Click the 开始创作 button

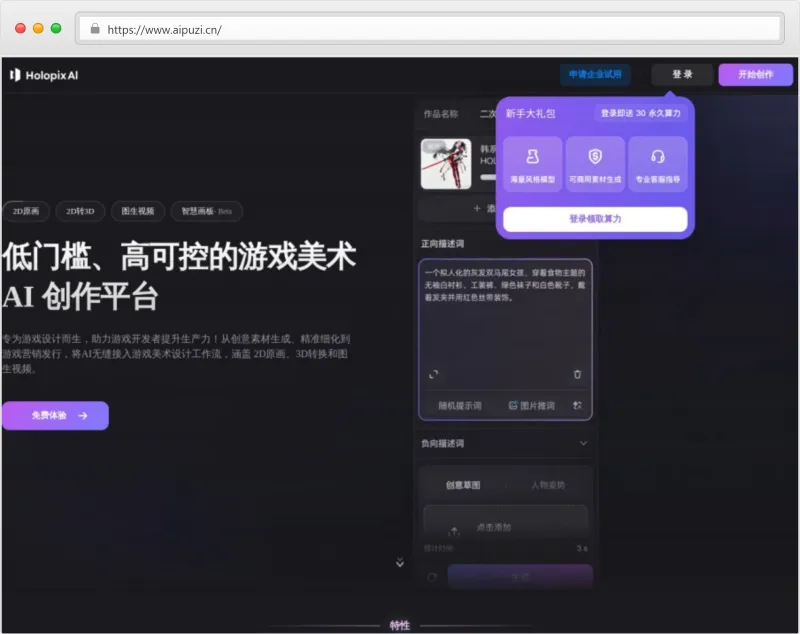pos(755,75)
